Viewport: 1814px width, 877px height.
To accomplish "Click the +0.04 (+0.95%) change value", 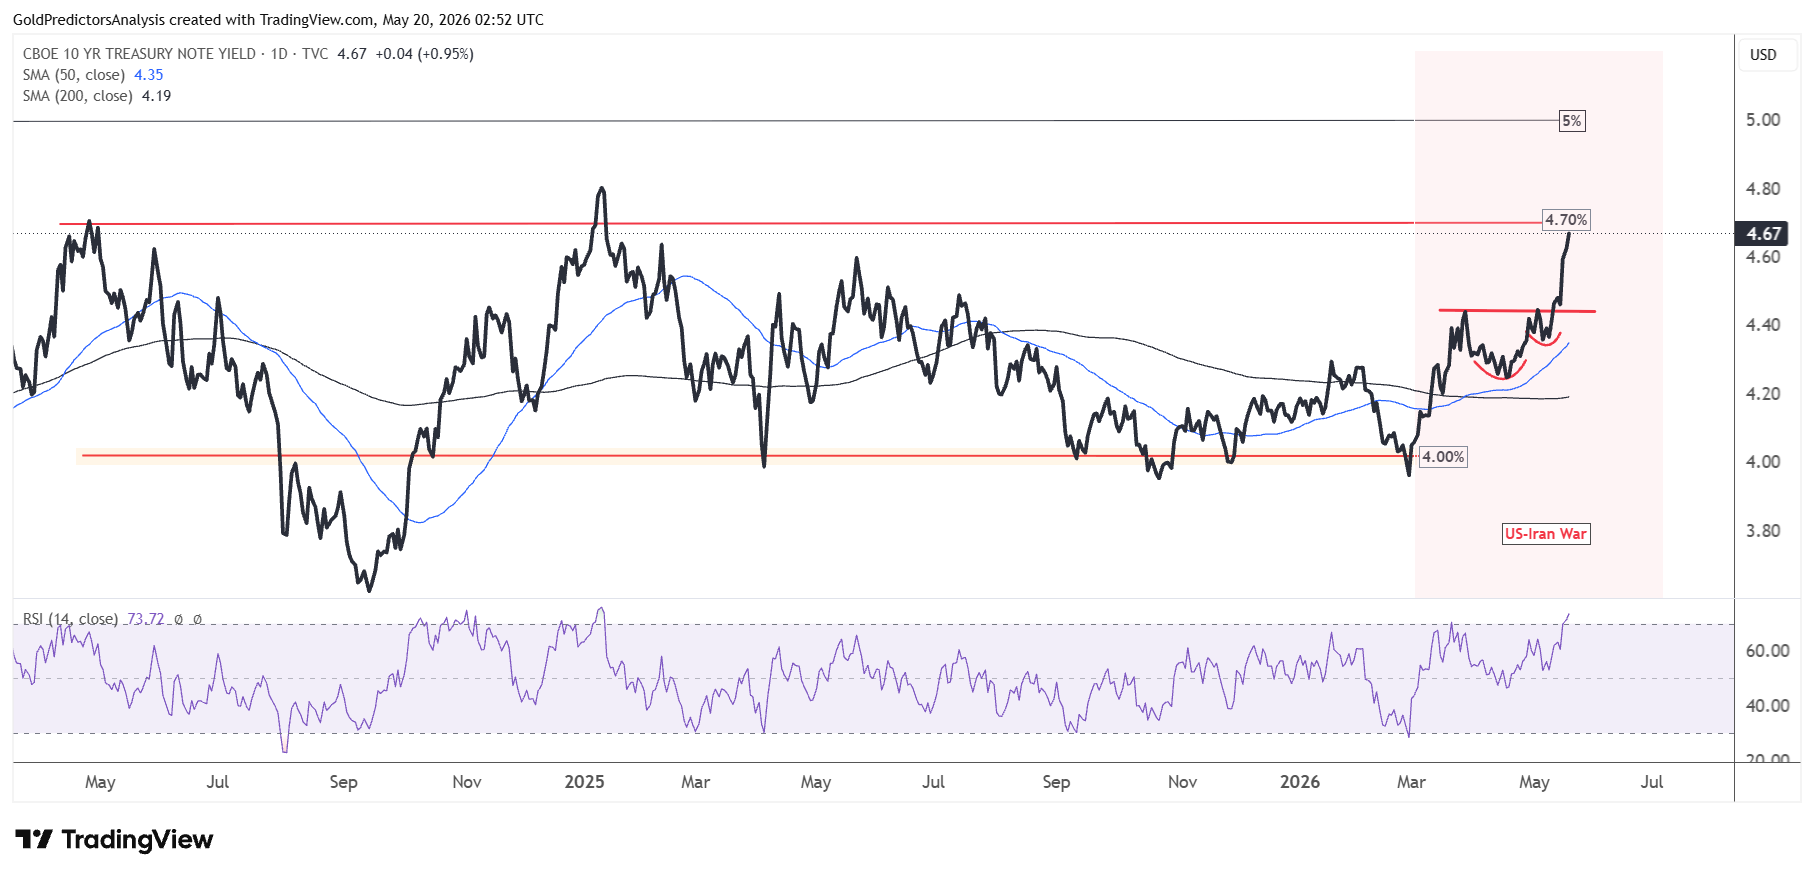I will (x=424, y=54).
